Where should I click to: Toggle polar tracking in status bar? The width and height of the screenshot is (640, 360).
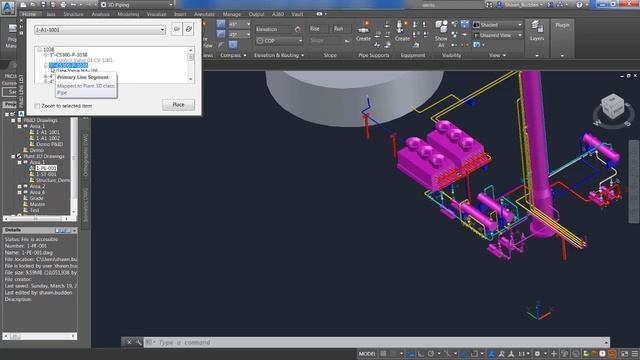pos(431,353)
